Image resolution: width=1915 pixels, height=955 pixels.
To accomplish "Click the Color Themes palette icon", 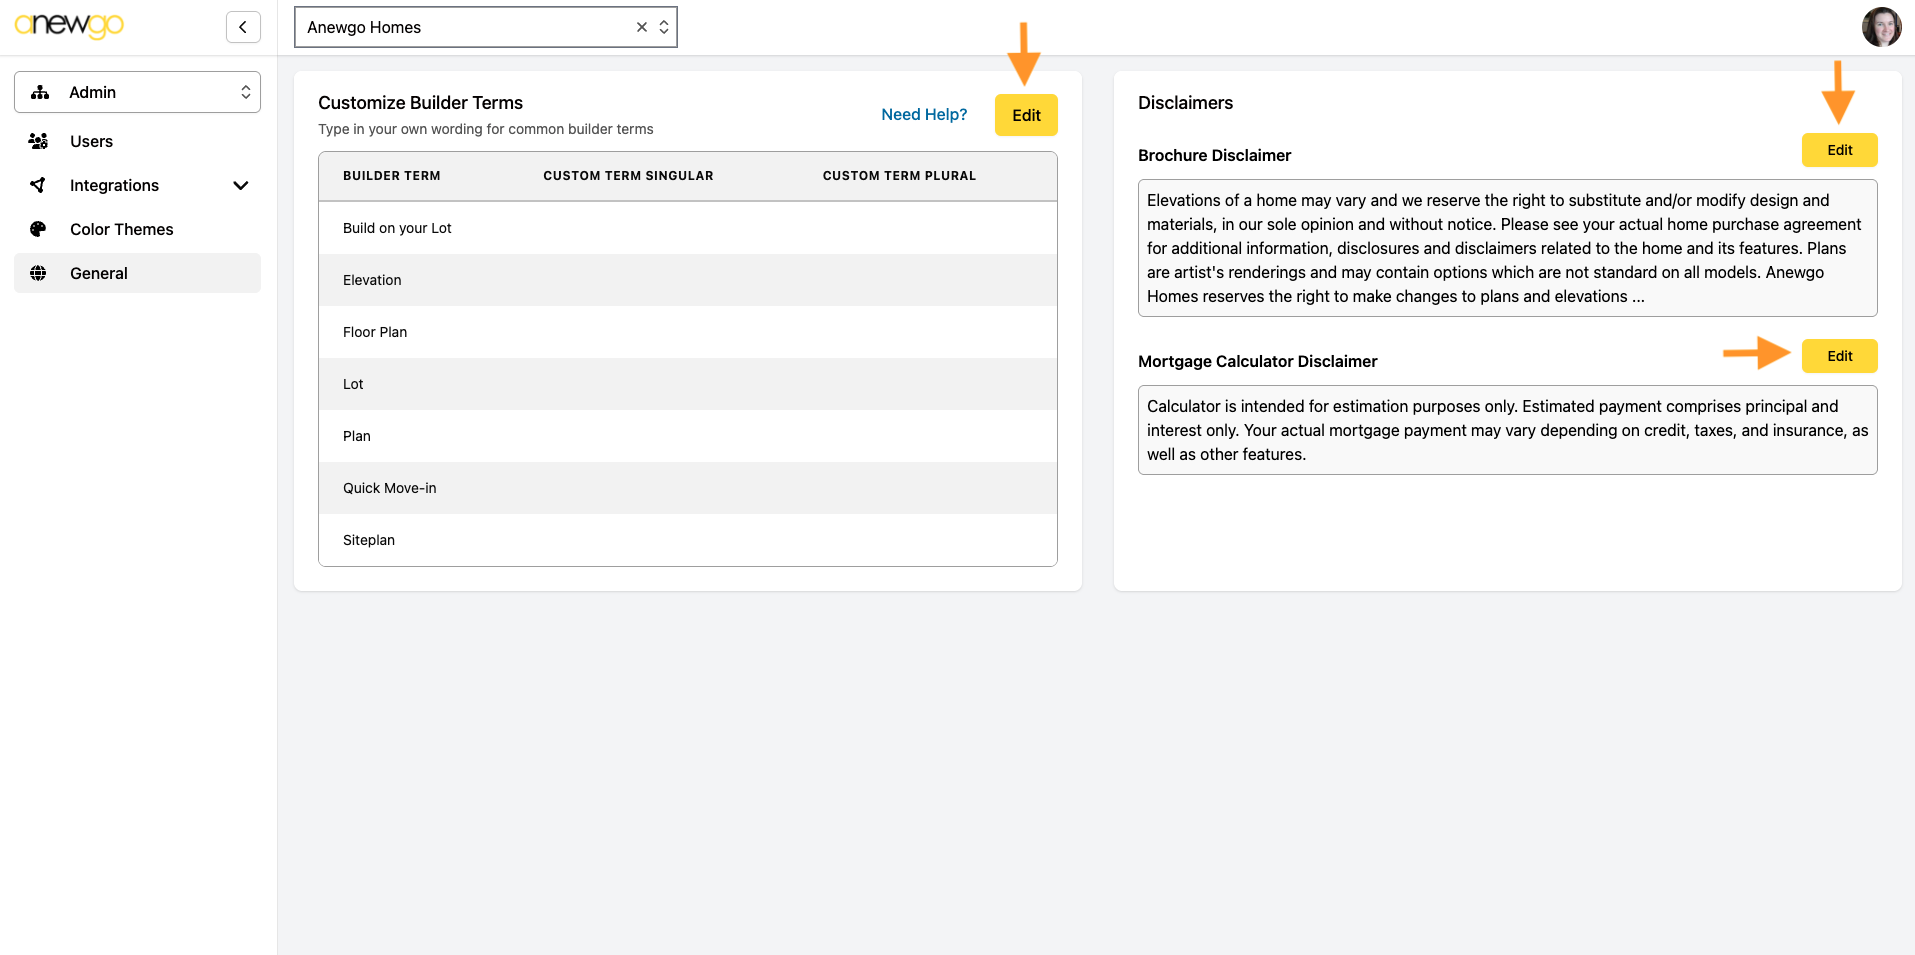I will [38, 229].
